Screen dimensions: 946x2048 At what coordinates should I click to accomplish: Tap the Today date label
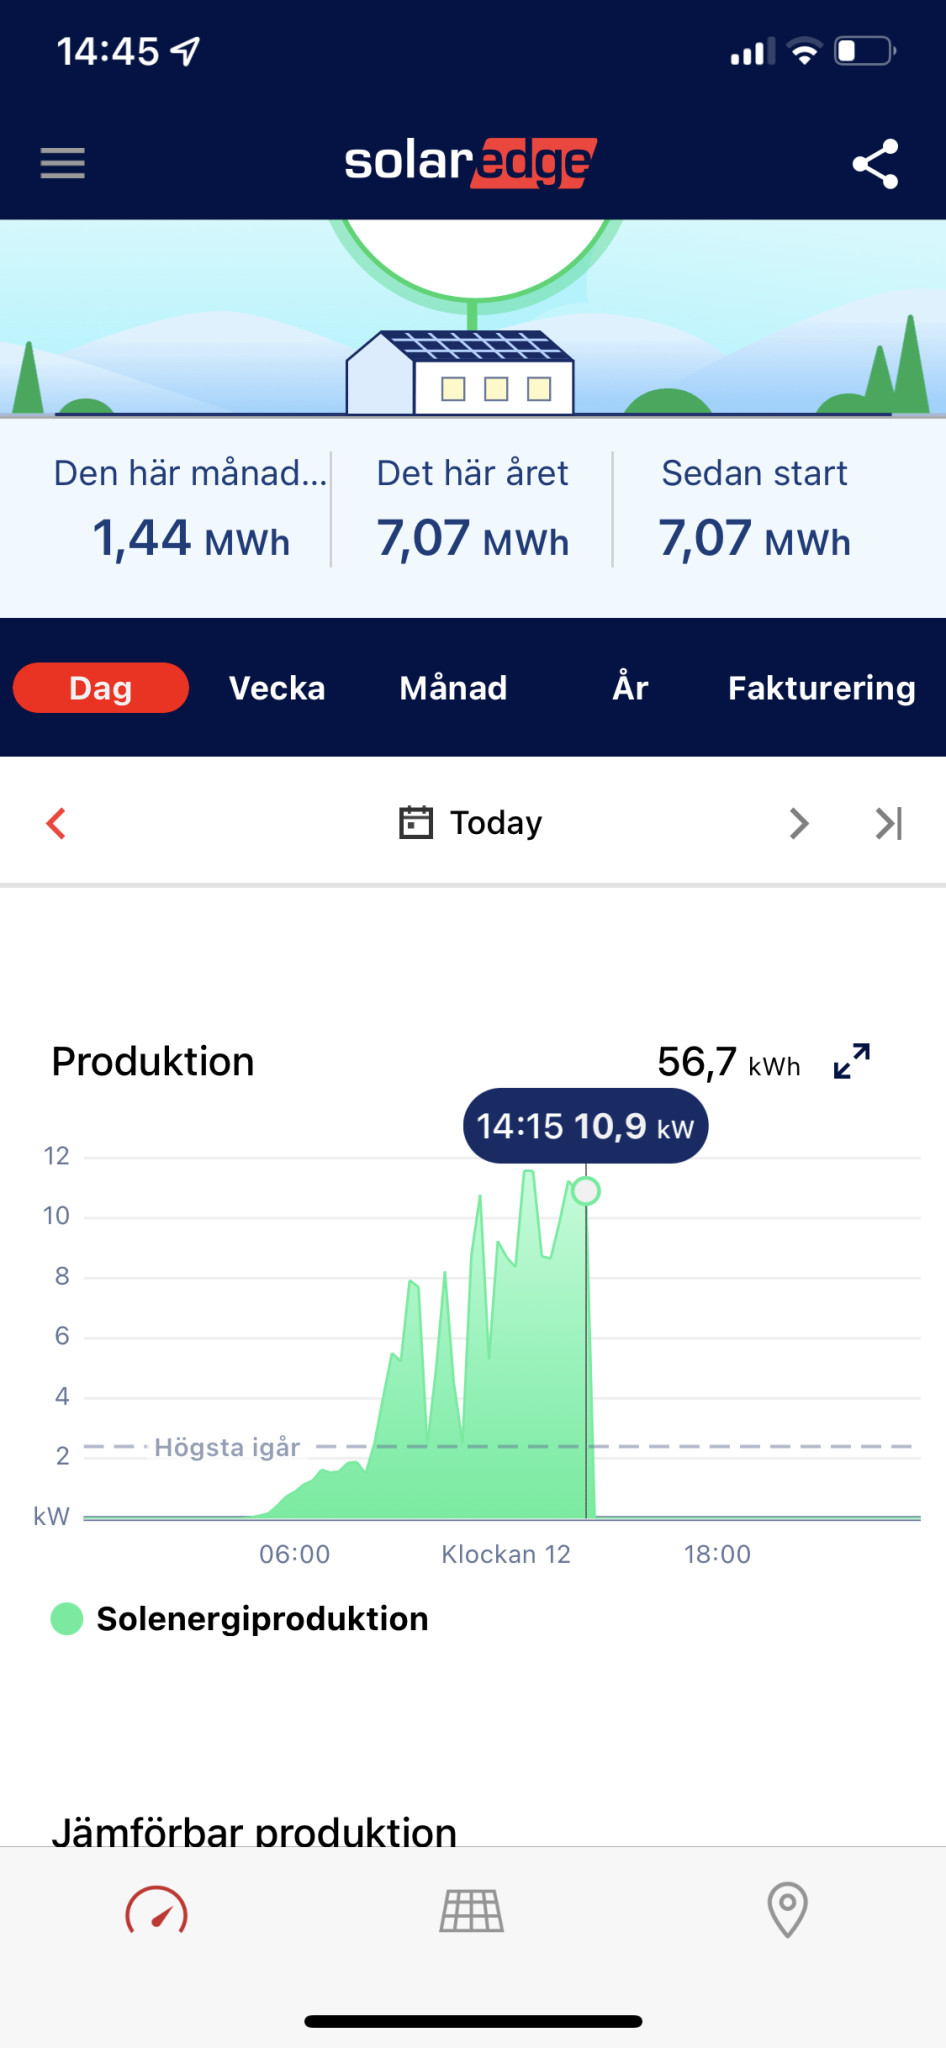(x=496, y=823)
